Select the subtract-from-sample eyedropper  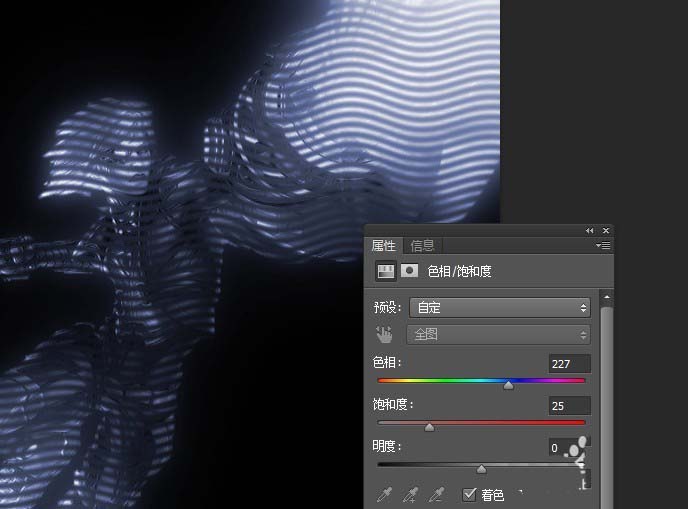435,495
